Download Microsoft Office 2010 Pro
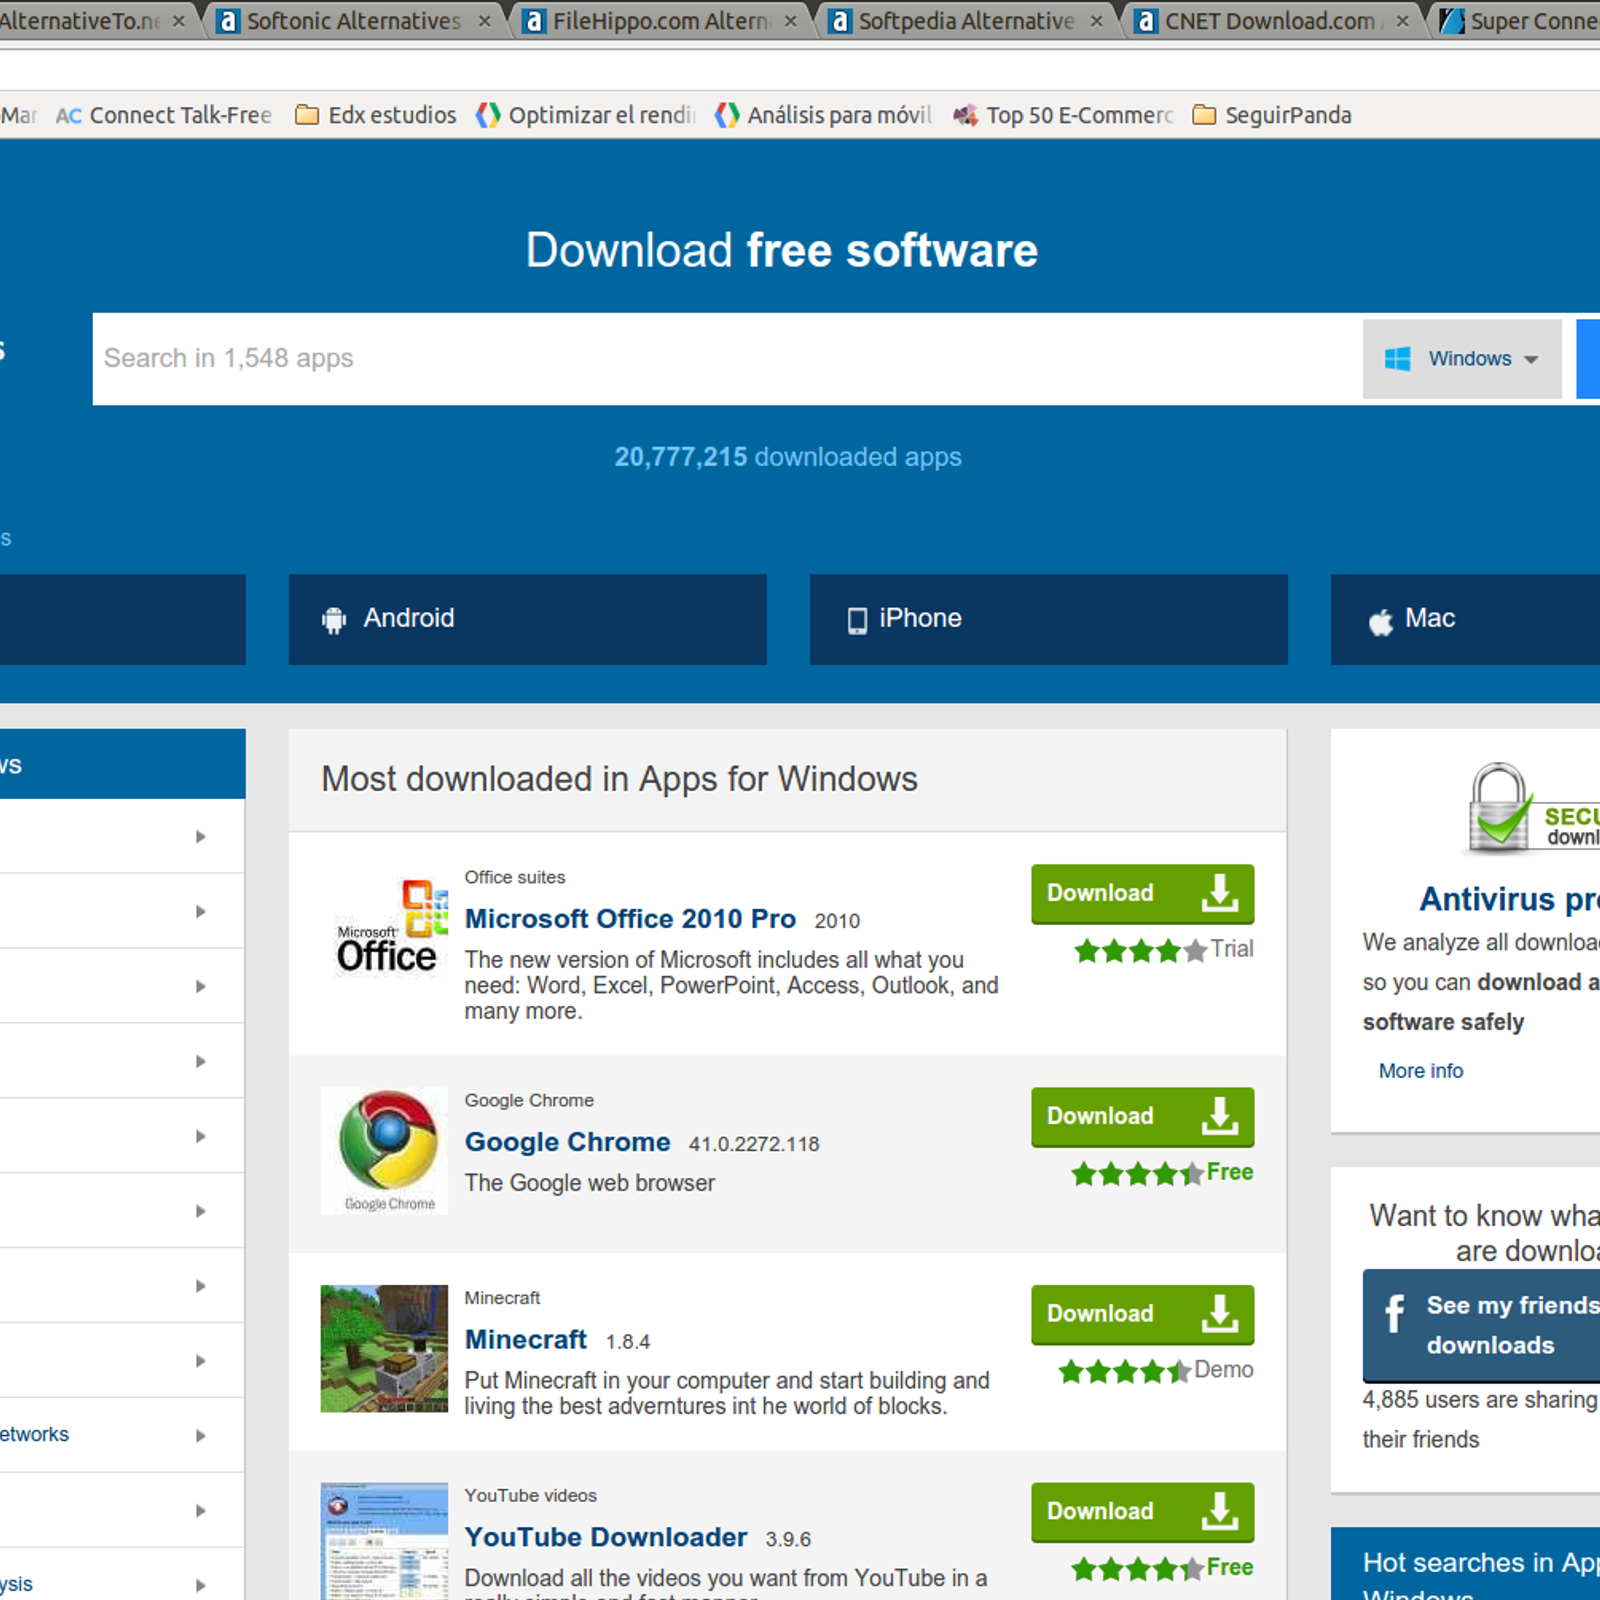Screen dimensions: 1600x1600 pyautogui.click(x=1142, y=893)
